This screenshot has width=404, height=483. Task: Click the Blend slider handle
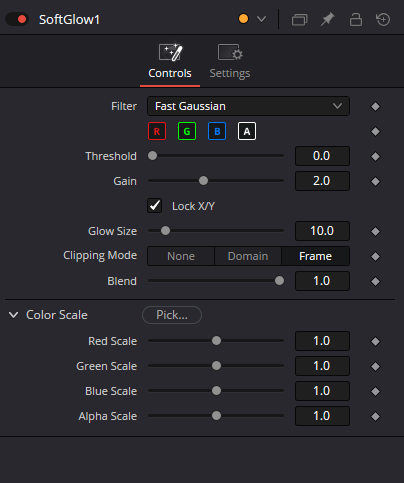[x=279, y=280]
